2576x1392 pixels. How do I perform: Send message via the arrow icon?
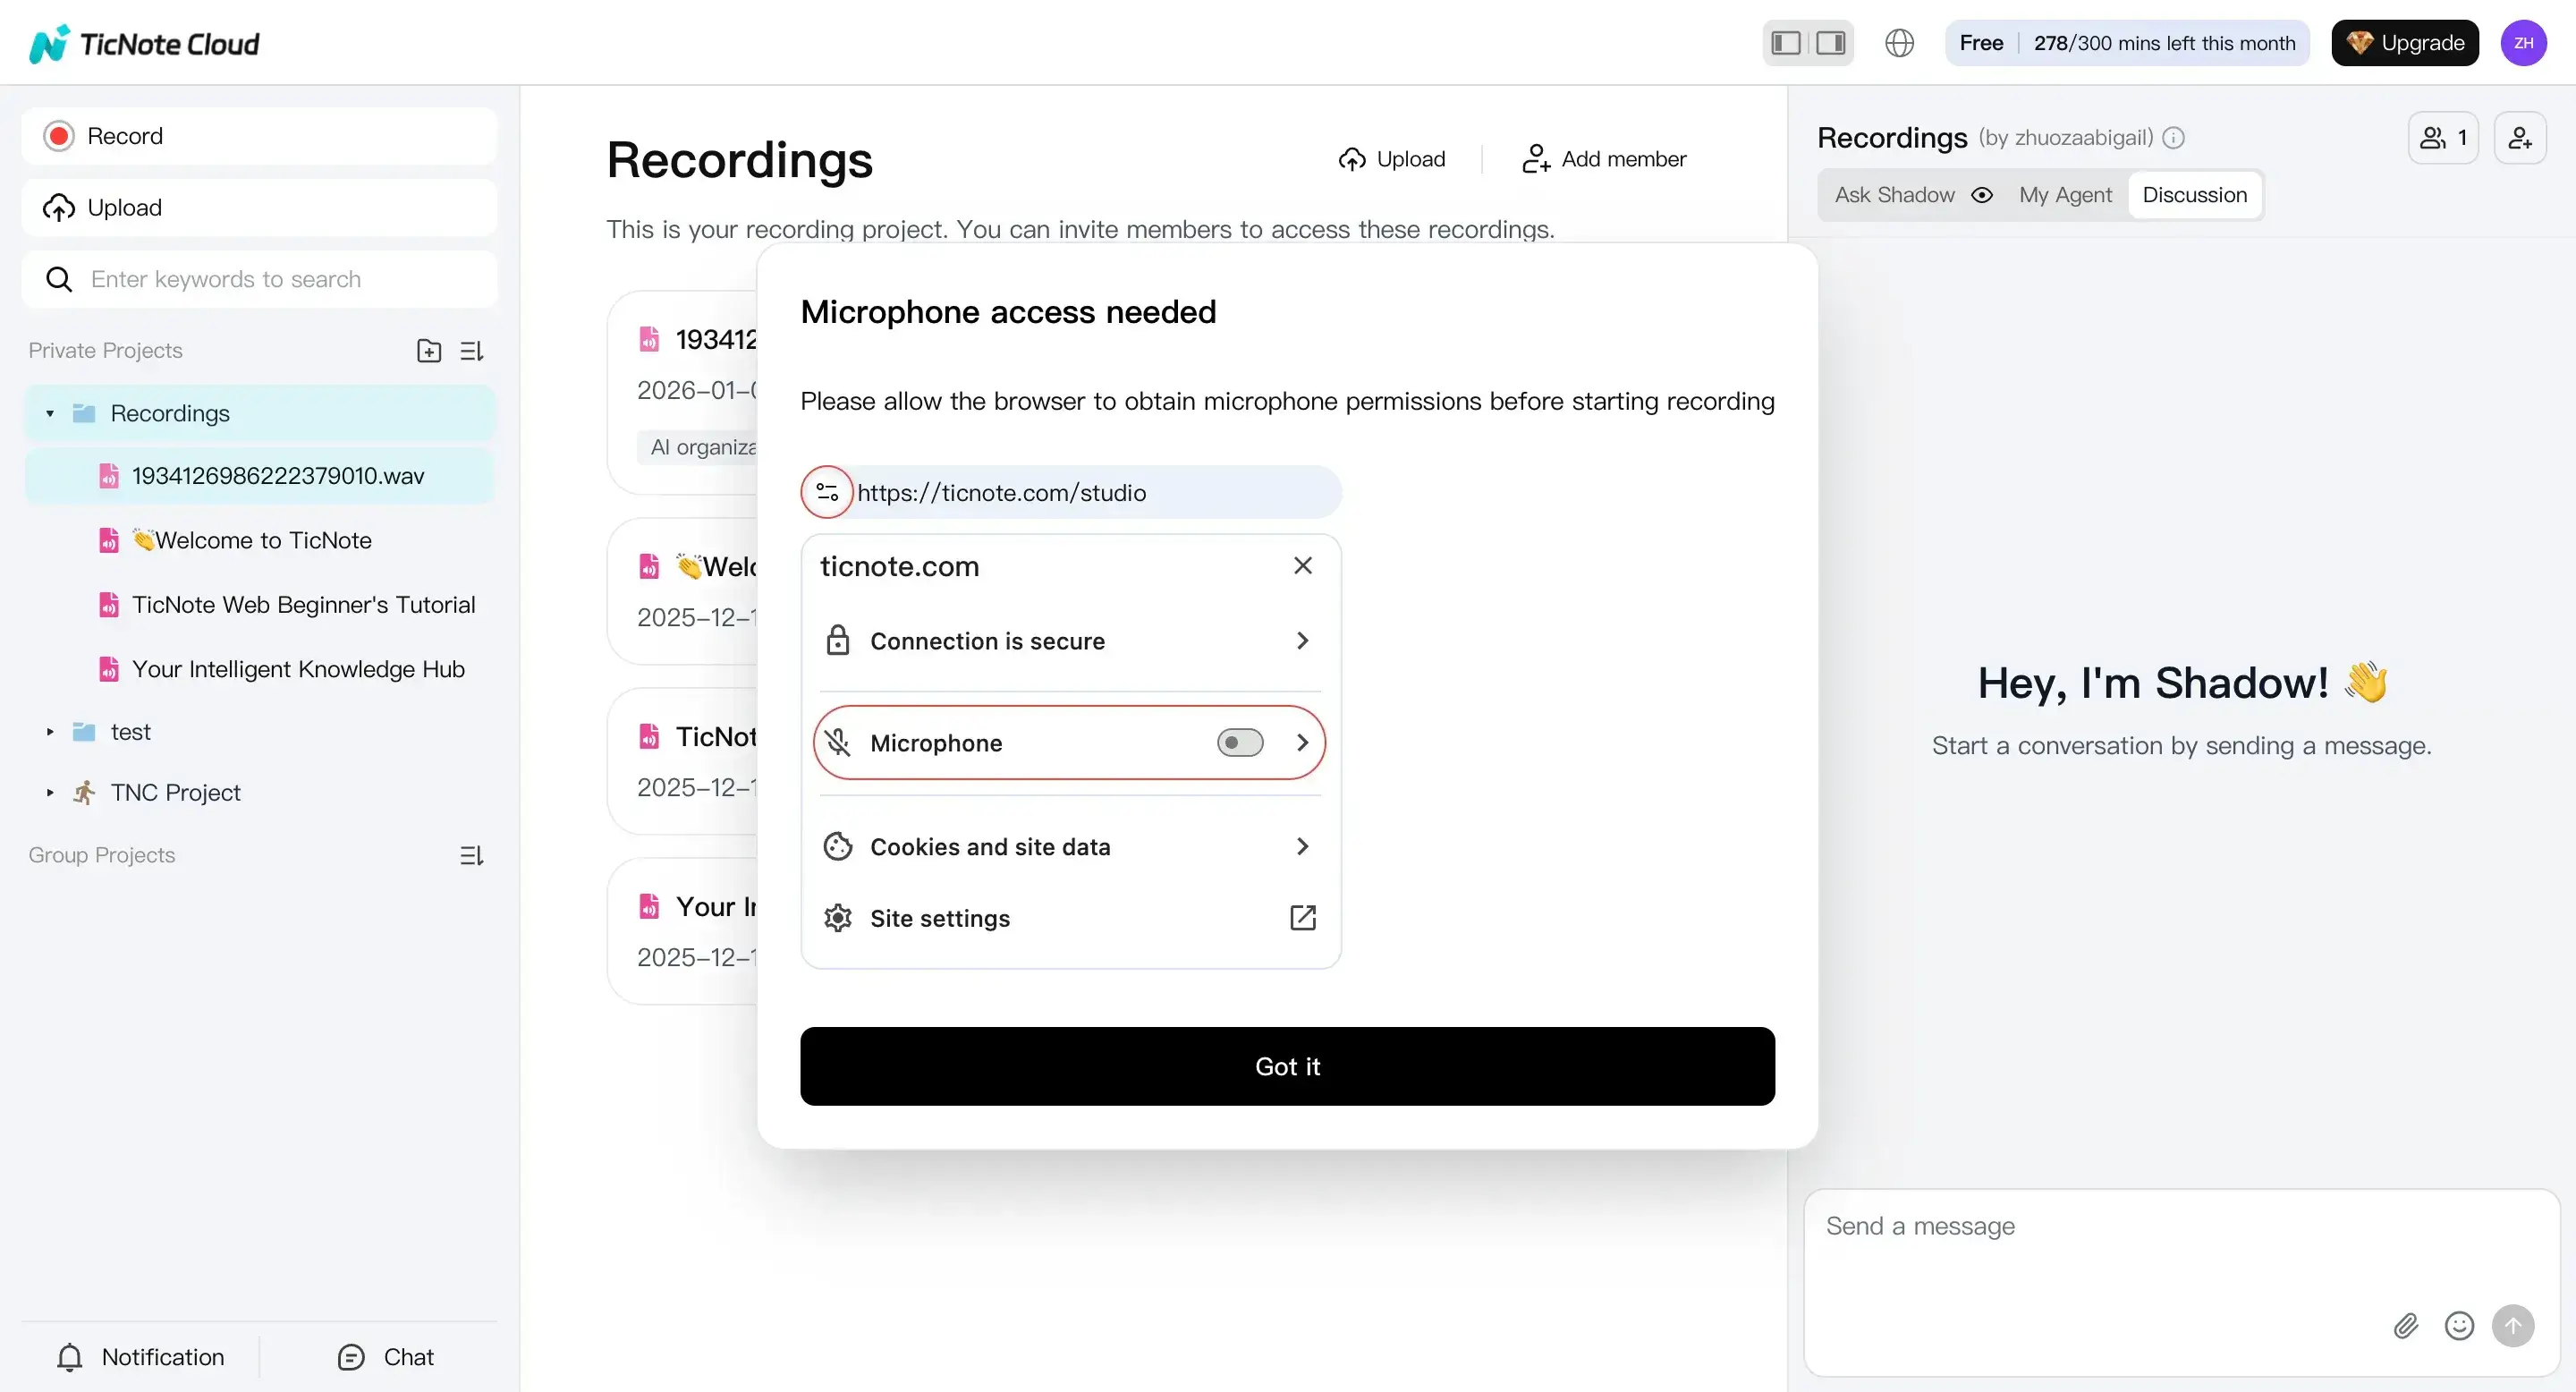[x=2513, y=1326]
